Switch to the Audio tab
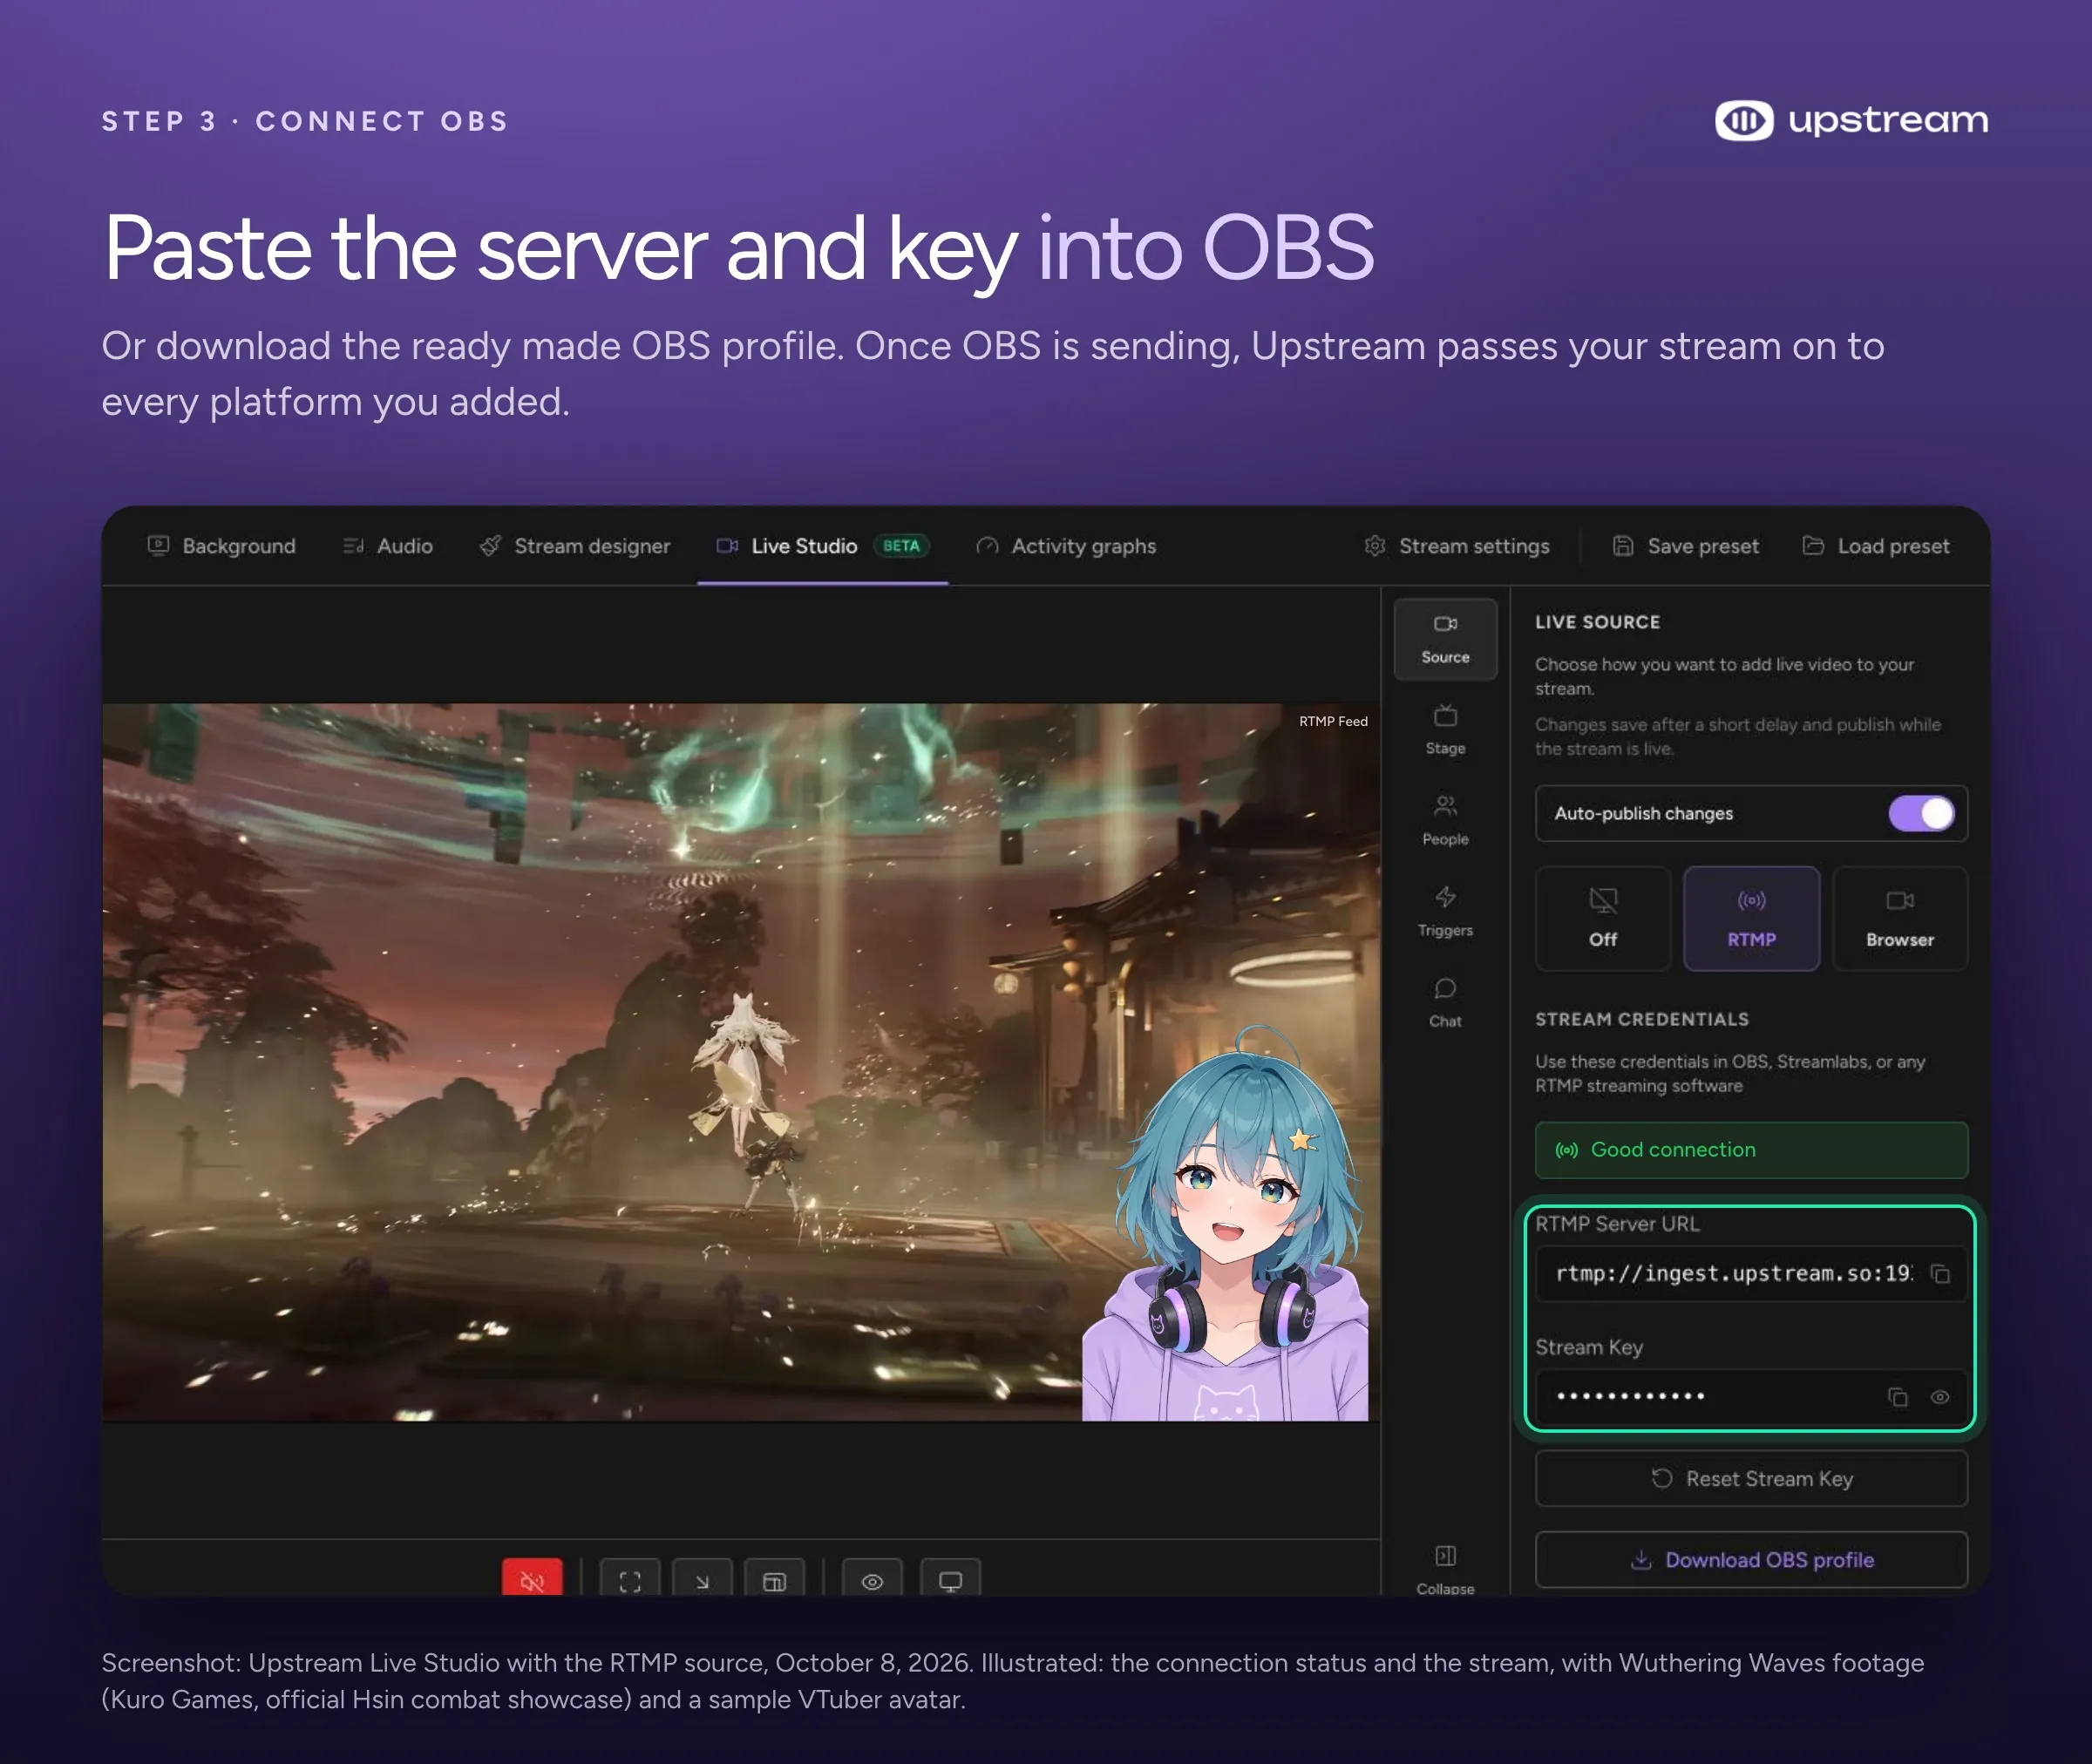Screen dimensions: 2092x1764 click(388, 546)
